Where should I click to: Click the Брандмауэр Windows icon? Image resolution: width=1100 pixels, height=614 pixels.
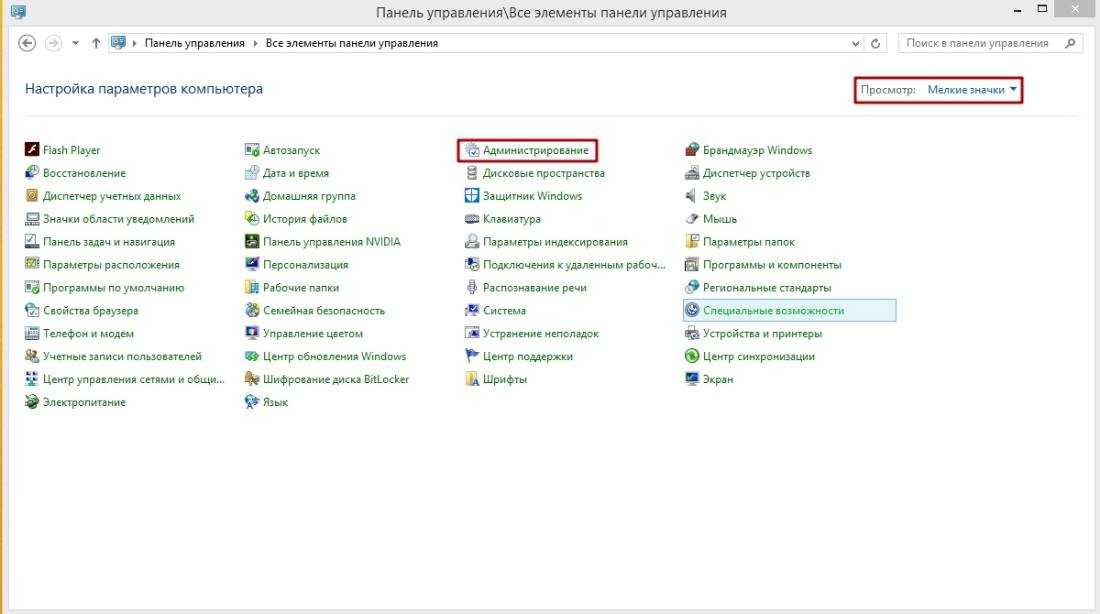pyautogui.click(x=692, y=150)
